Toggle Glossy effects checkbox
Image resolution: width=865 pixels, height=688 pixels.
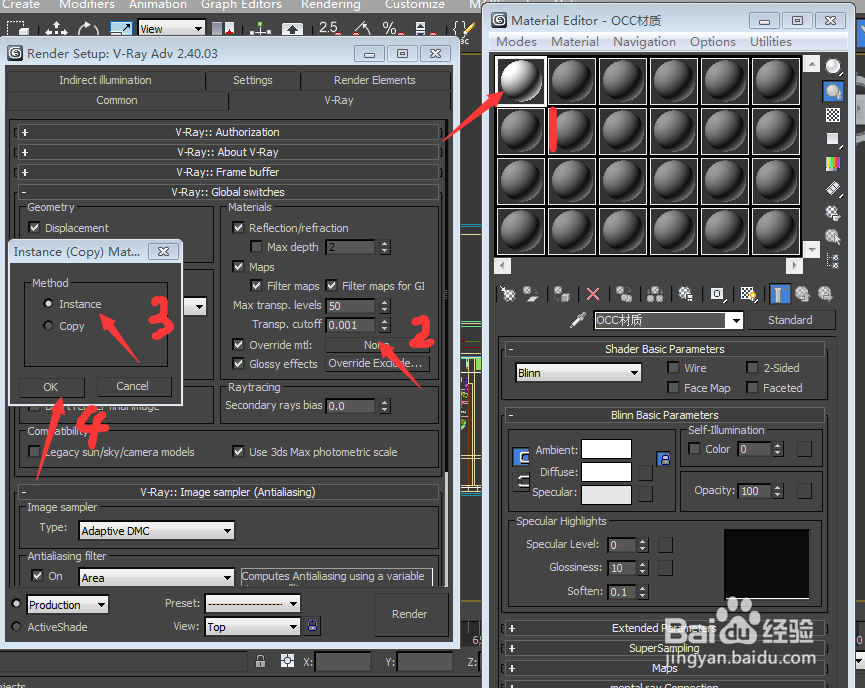click(238, 364)
